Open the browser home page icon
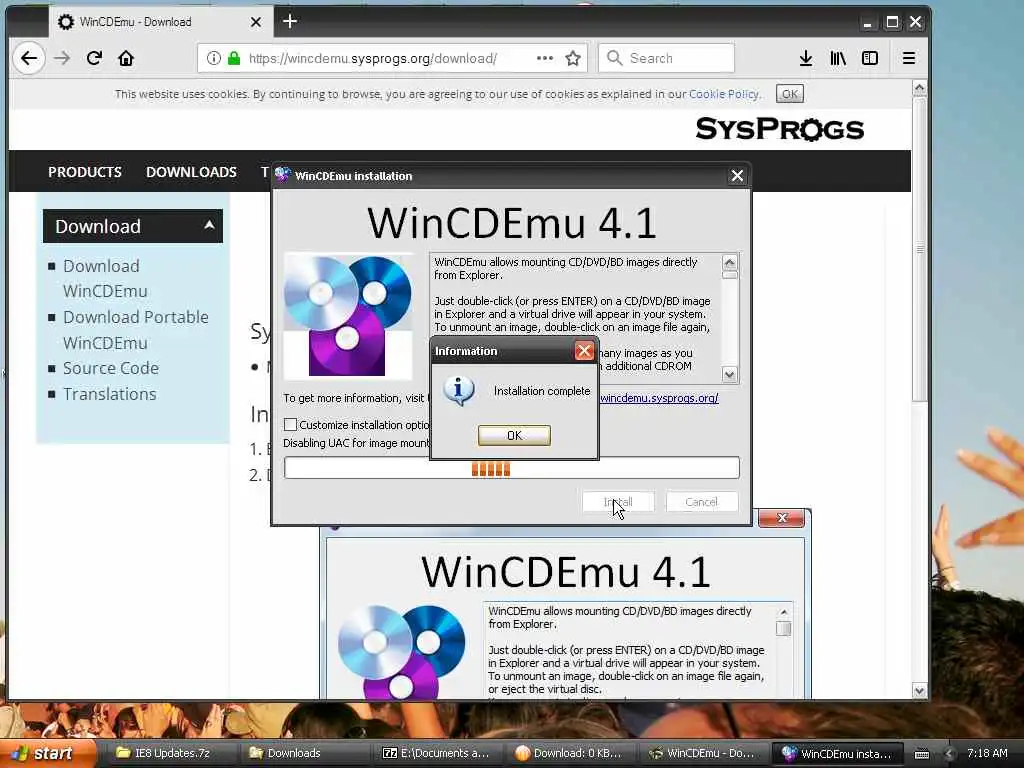 tap(126, 58)
